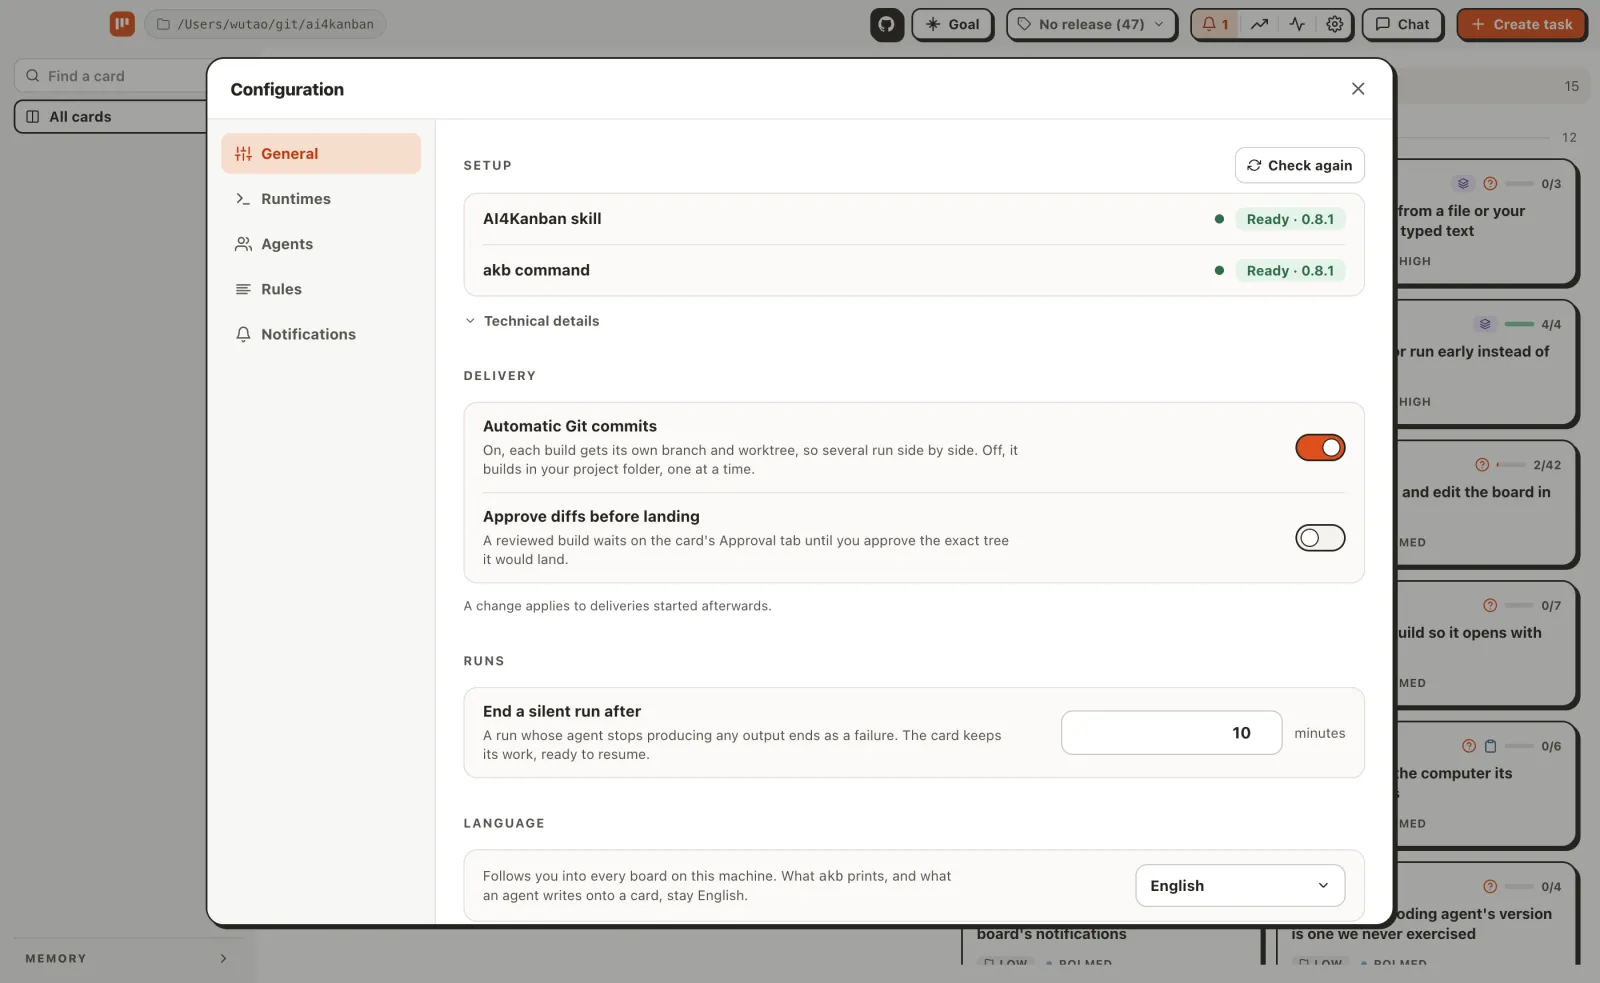Open the English language dropdown

click(1240, 886)
